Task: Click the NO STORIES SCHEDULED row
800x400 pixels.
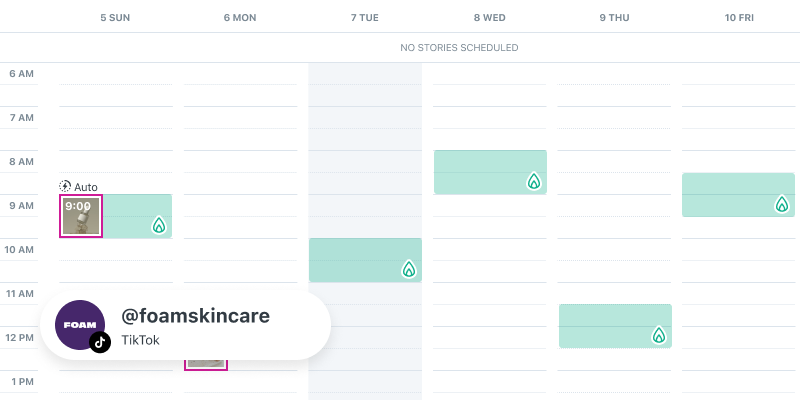Action: (459, 48)
